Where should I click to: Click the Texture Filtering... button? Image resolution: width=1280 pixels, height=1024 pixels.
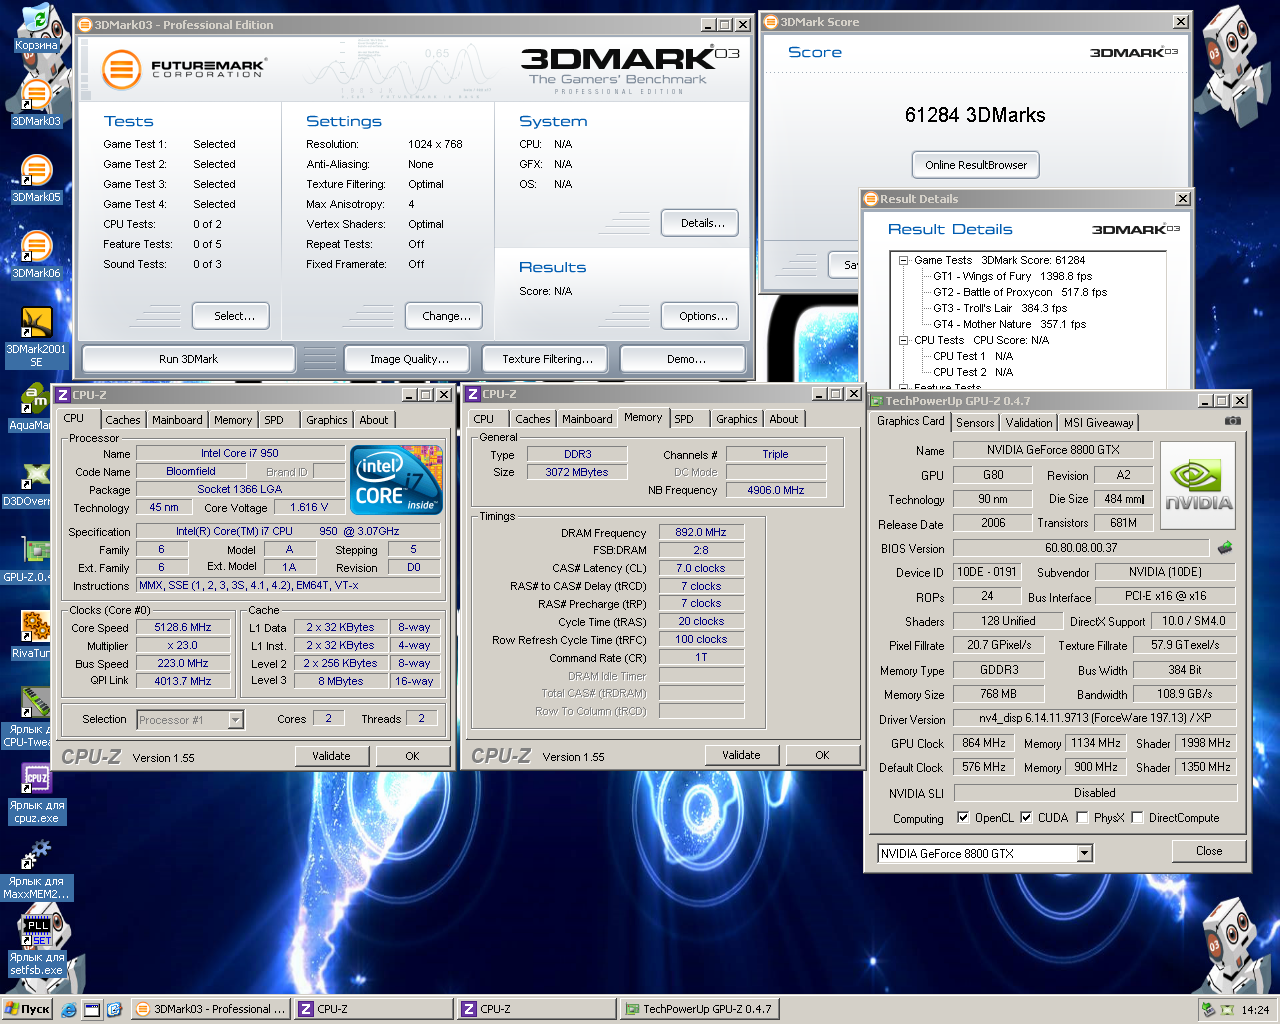(x=547, y=359)
